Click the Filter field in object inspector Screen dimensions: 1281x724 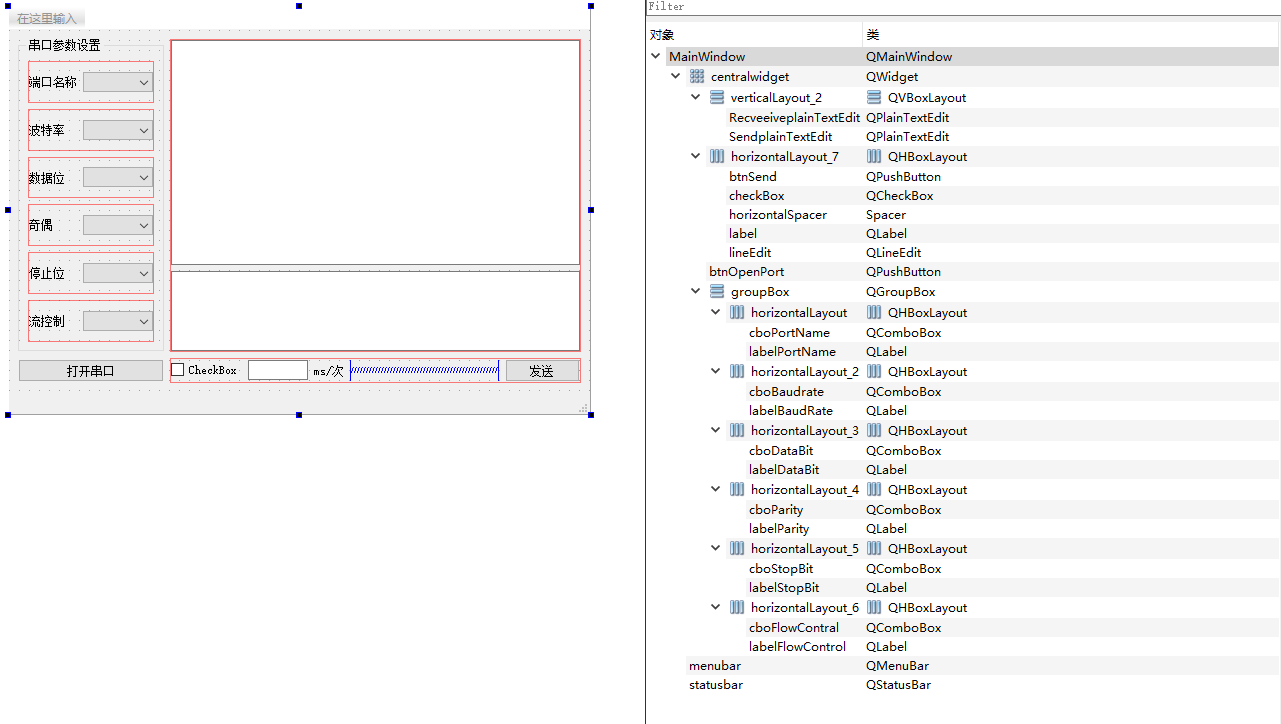[963, 7]
